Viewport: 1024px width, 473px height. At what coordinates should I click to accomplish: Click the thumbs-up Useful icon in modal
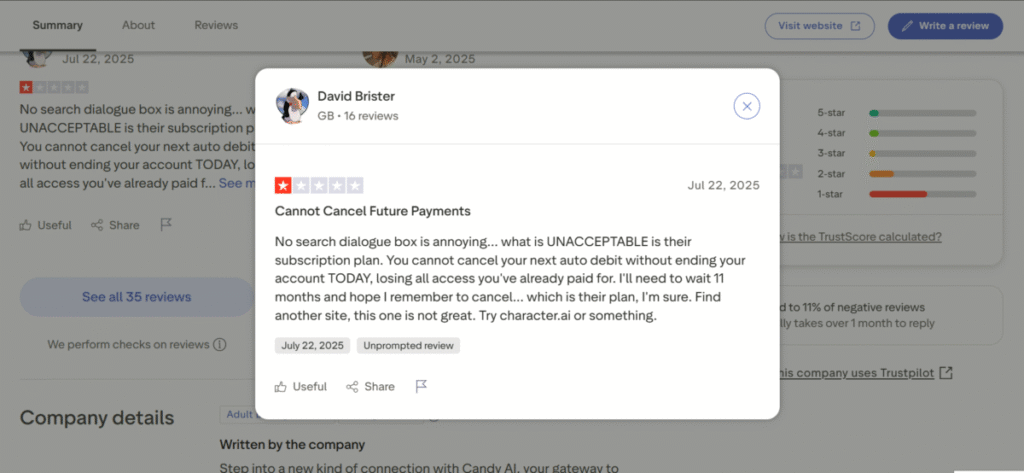(x=281, y=387)
